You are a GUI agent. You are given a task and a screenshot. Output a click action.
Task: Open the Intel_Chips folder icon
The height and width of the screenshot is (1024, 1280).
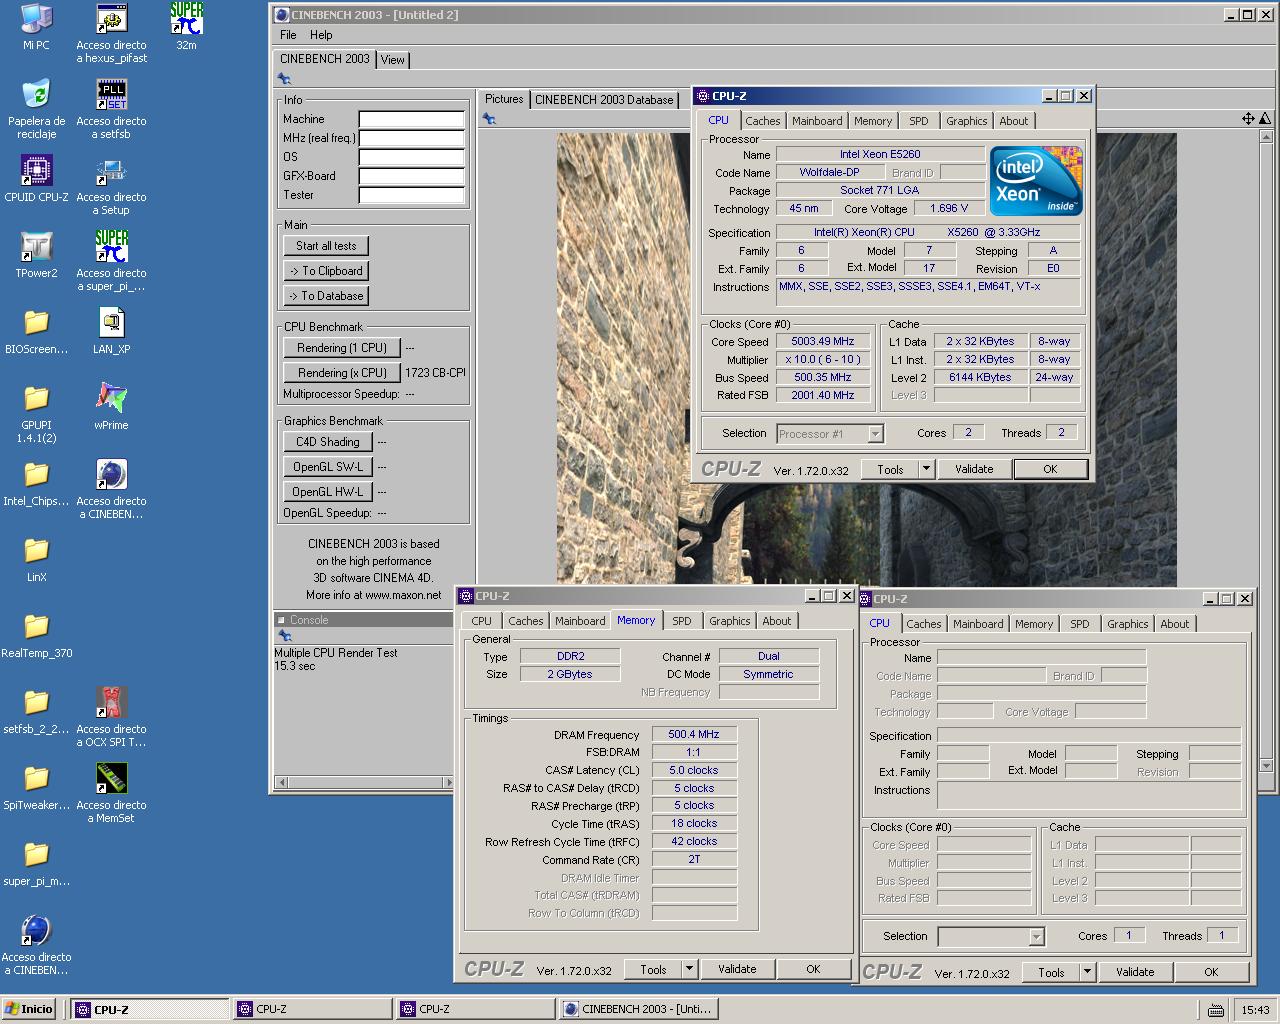click(x=36, y=475)
